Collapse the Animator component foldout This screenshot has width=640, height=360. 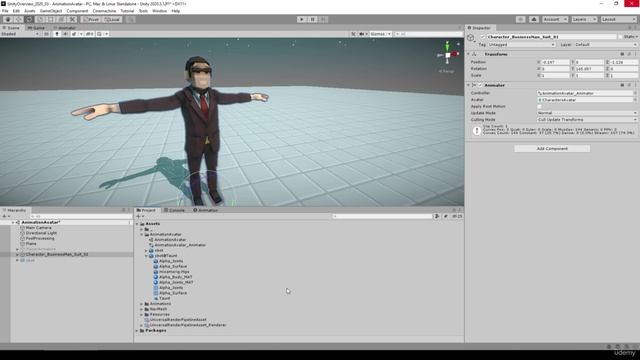pos(468,85)
